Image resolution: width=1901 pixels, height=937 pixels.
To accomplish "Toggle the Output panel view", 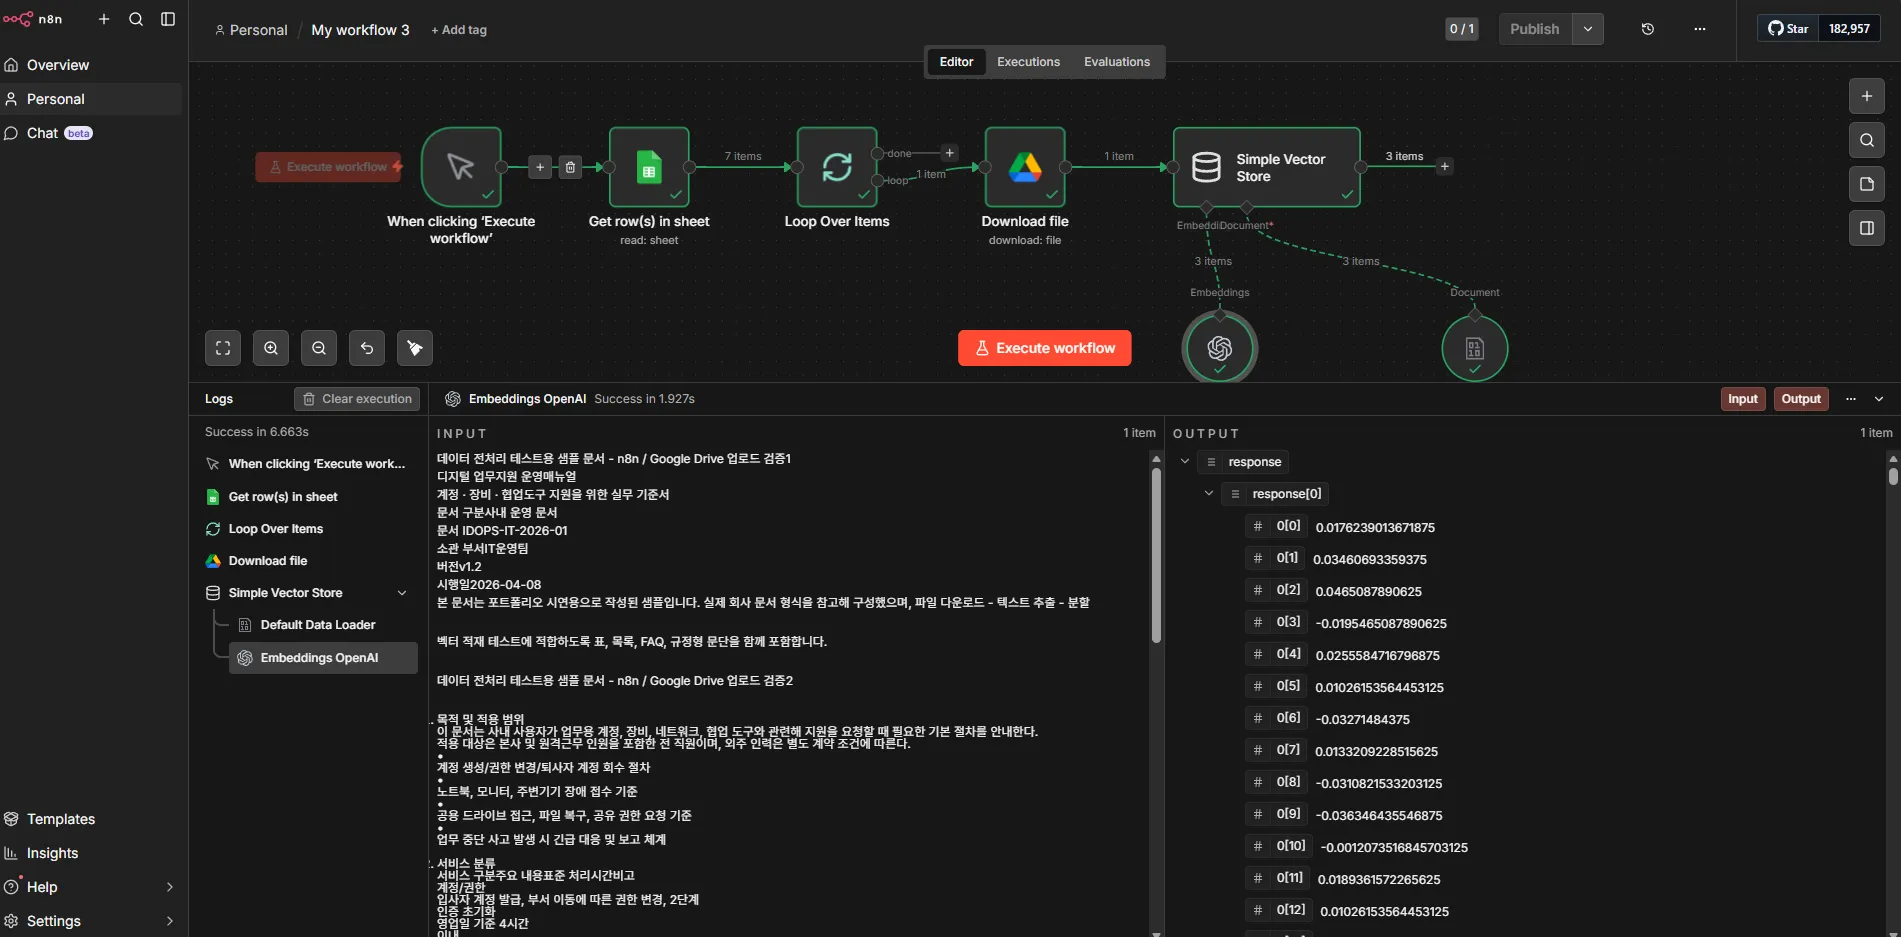I will (1801, 399).
